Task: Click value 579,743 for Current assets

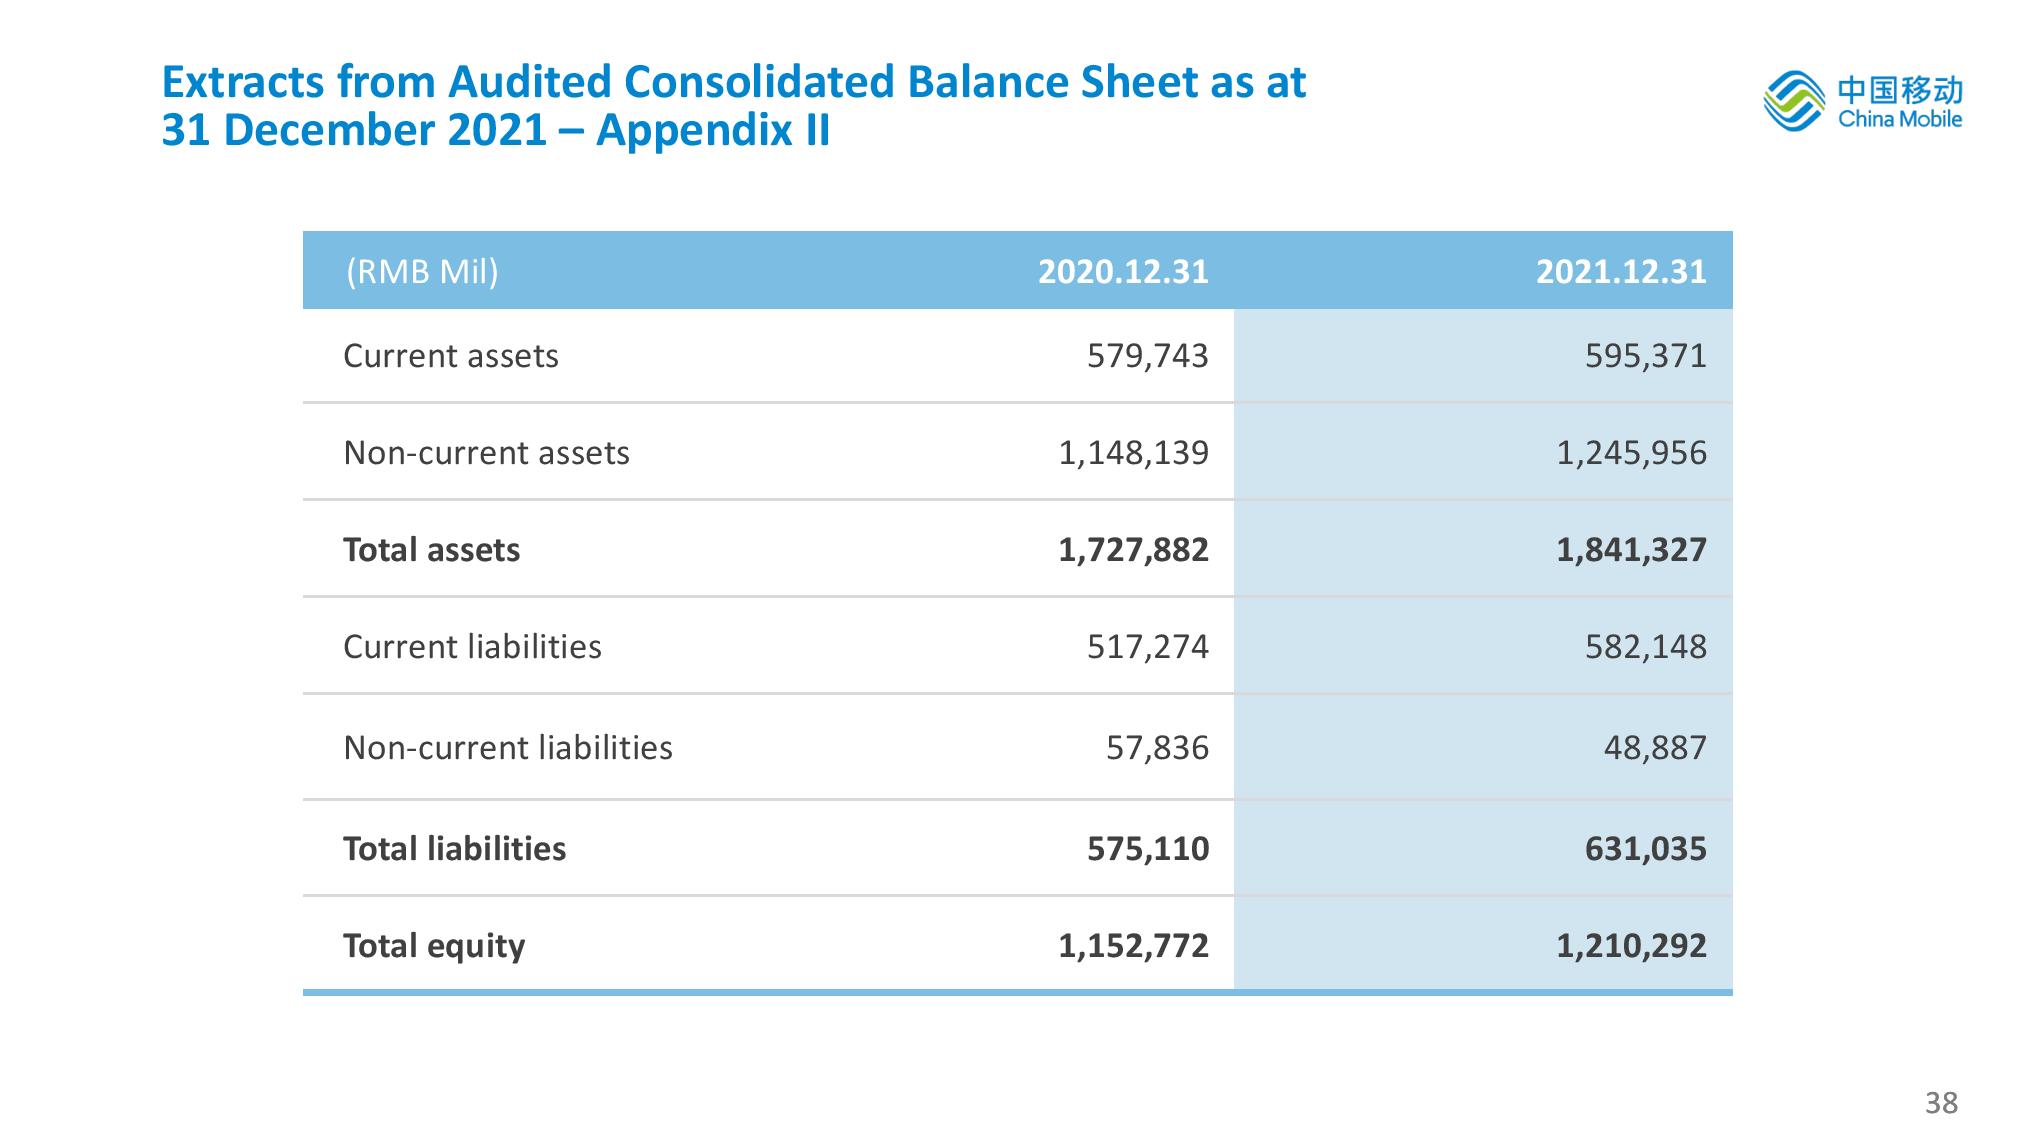Action: click(1148, 356)
